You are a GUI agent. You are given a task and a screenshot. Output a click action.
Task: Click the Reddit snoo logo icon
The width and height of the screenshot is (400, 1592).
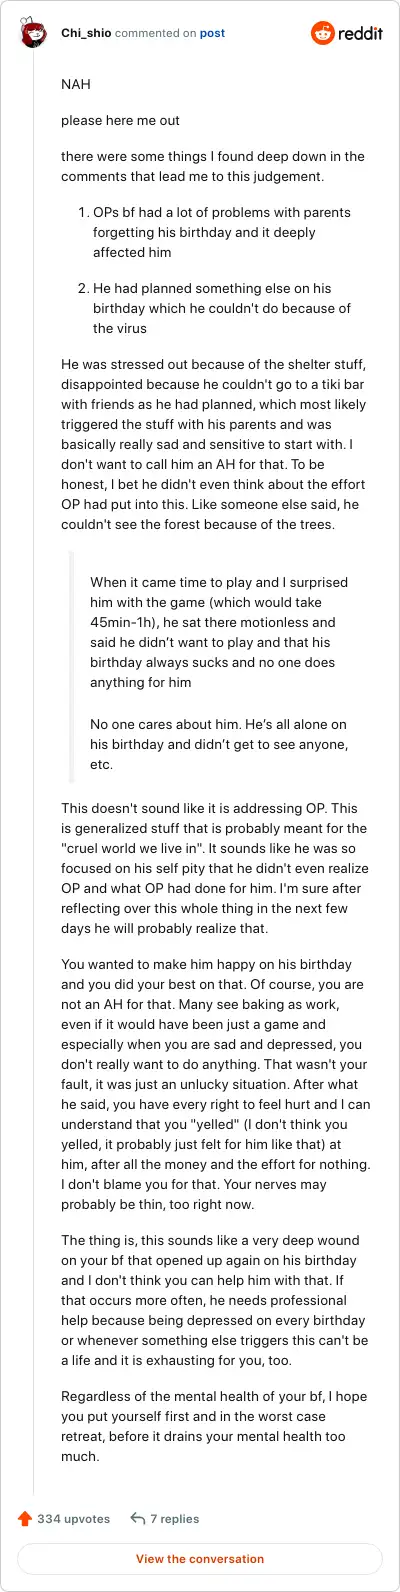[x=324, y=33]
